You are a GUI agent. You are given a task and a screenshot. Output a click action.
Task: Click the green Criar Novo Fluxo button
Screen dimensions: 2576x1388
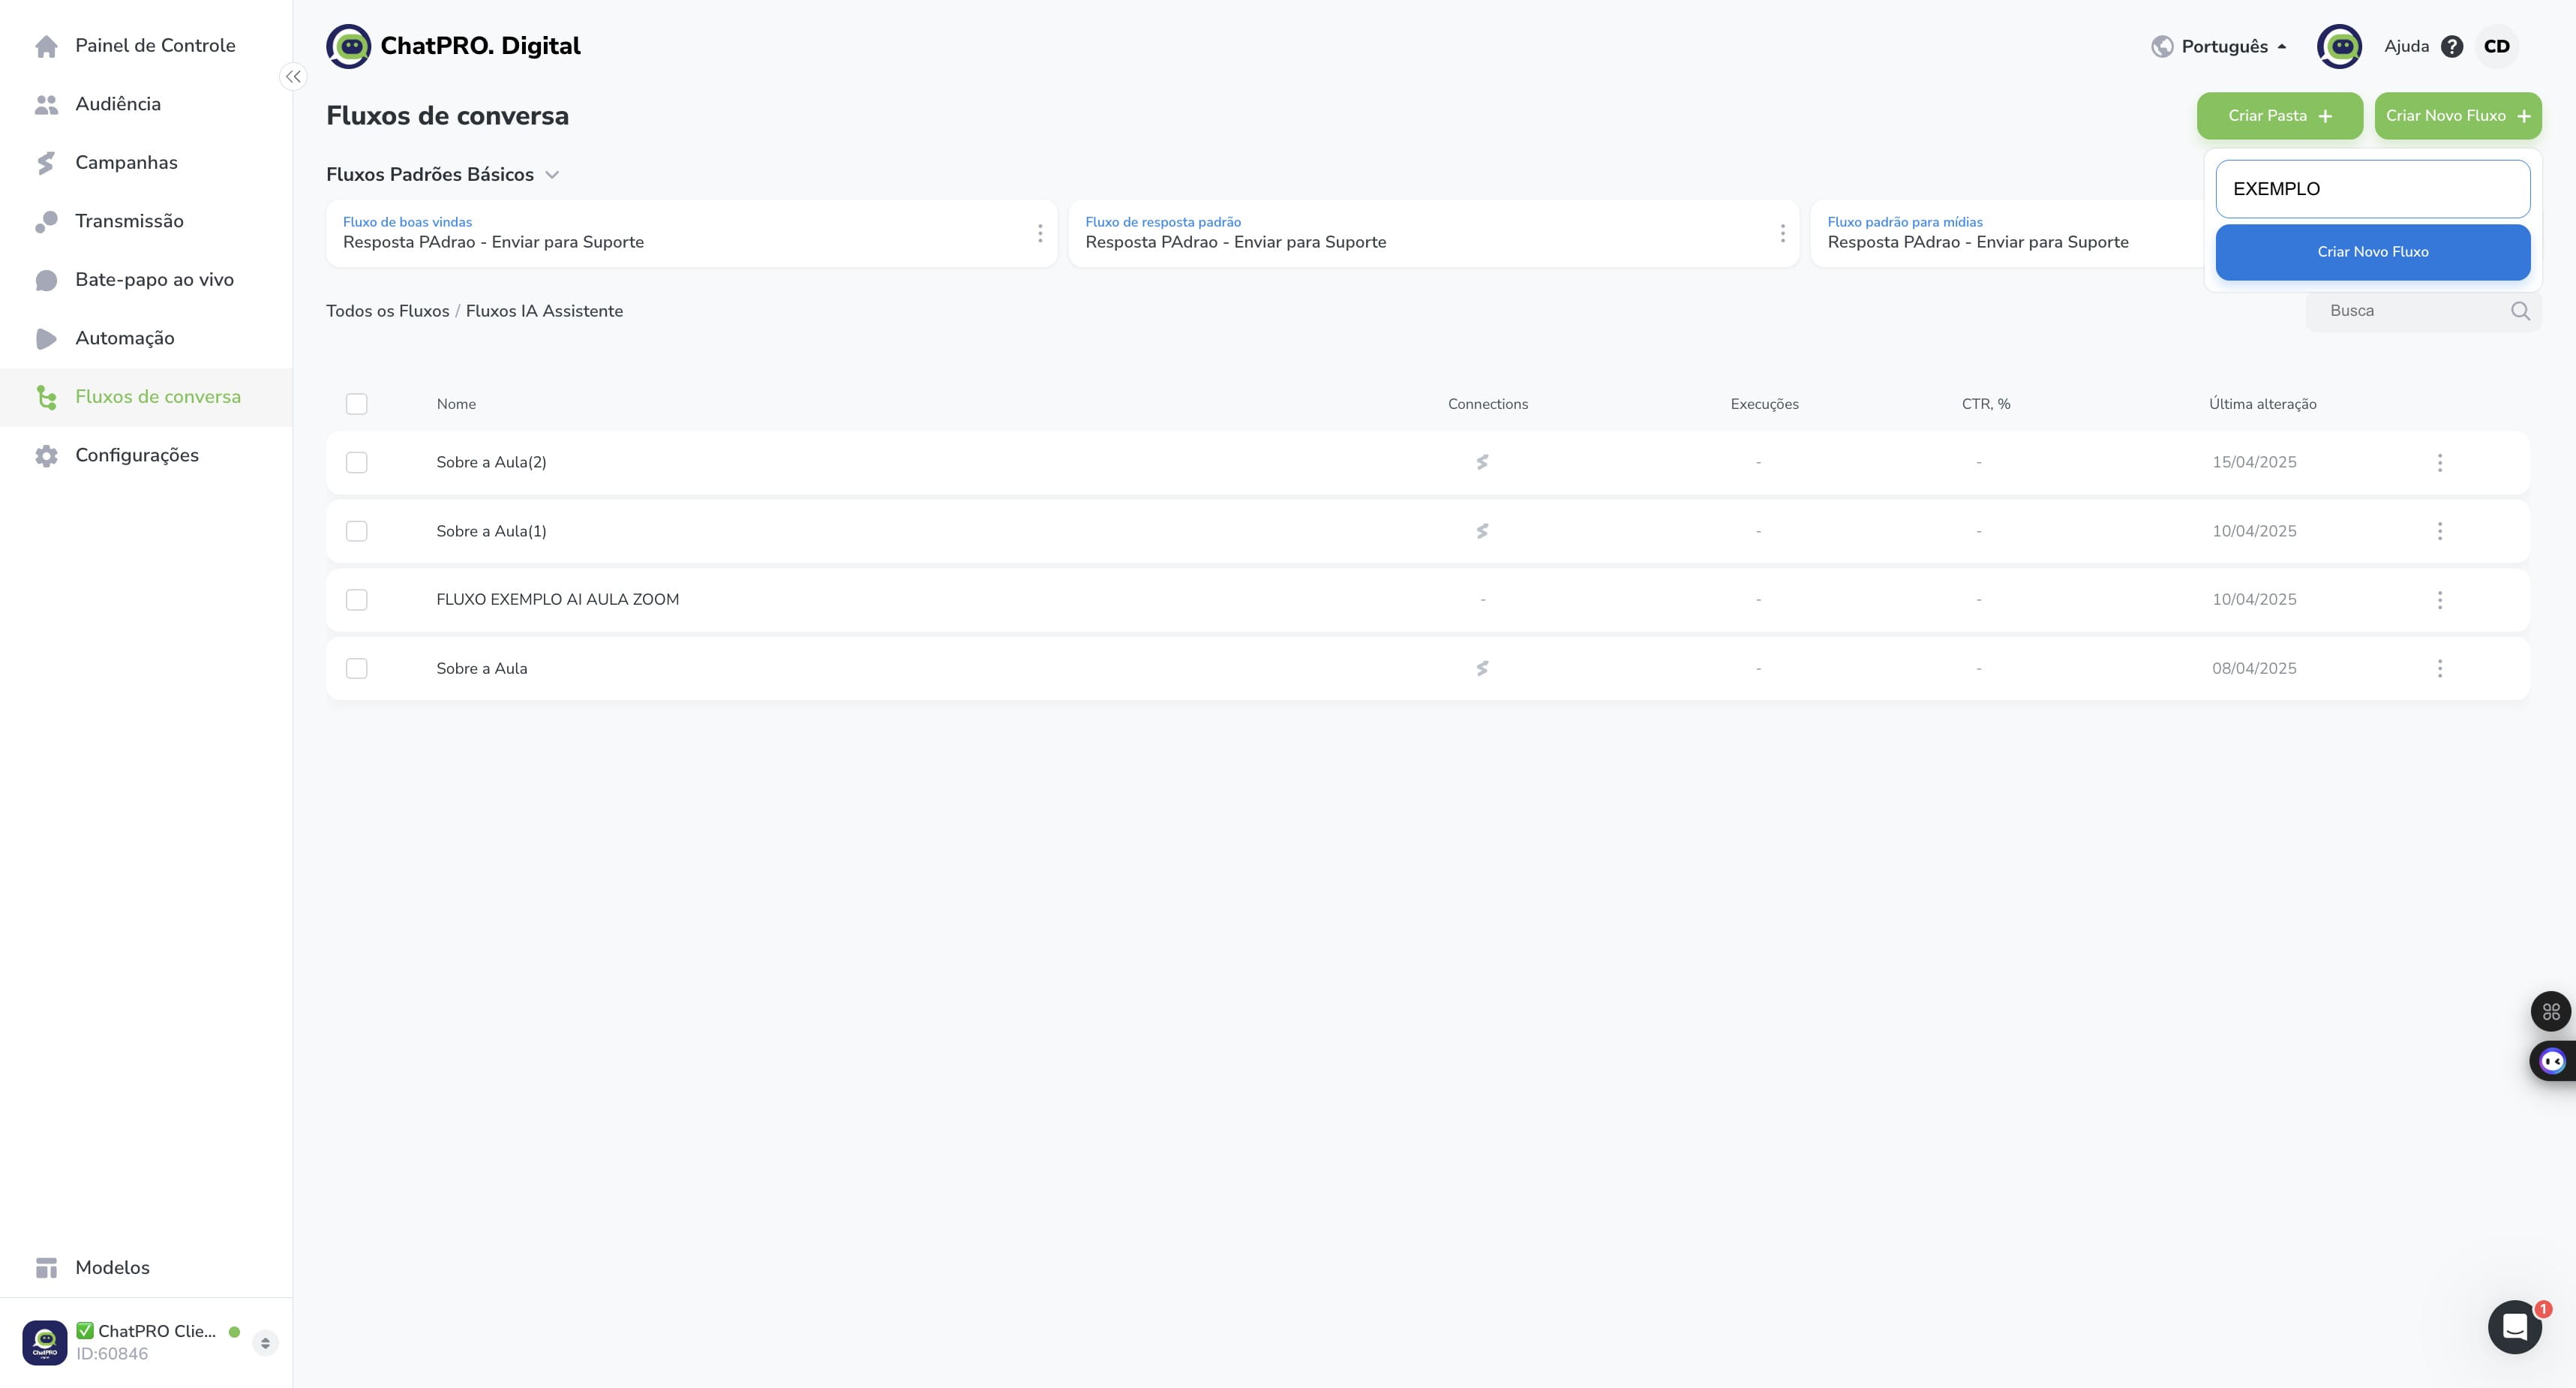[x=2457, y=116]
